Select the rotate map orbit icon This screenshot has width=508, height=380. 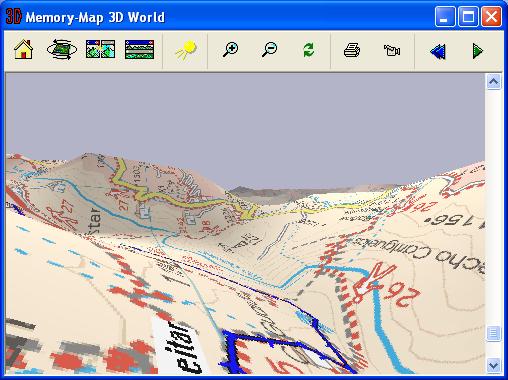coord(62,50)
